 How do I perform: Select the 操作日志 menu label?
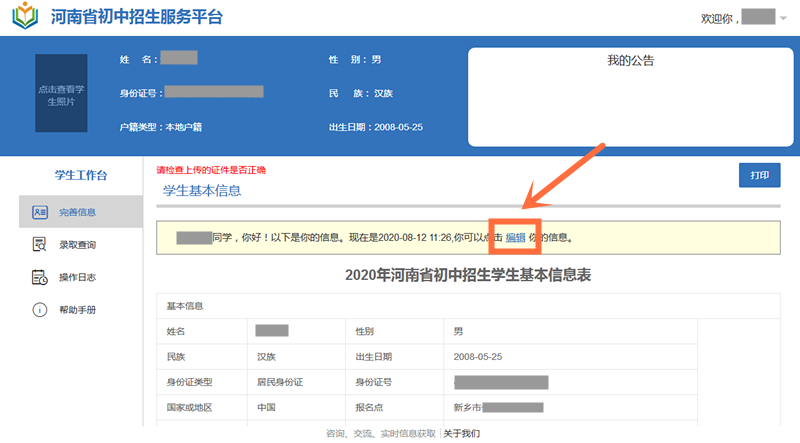click(78, 277)
